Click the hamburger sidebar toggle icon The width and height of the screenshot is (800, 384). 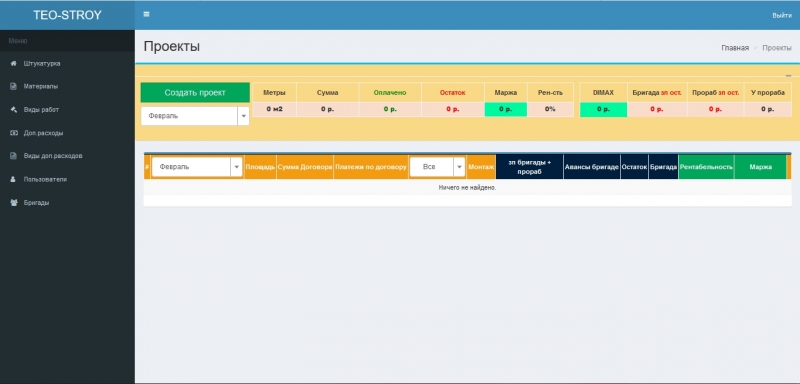coord(146,15)
